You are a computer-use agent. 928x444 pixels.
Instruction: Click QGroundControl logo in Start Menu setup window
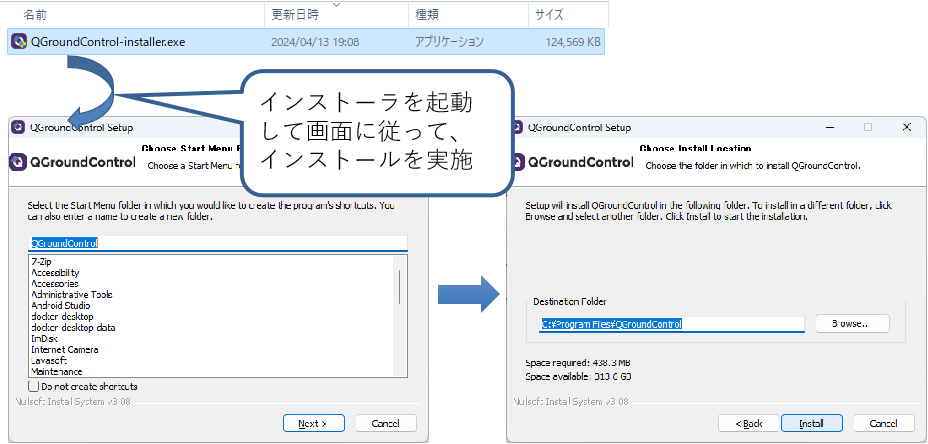point(73,162)
